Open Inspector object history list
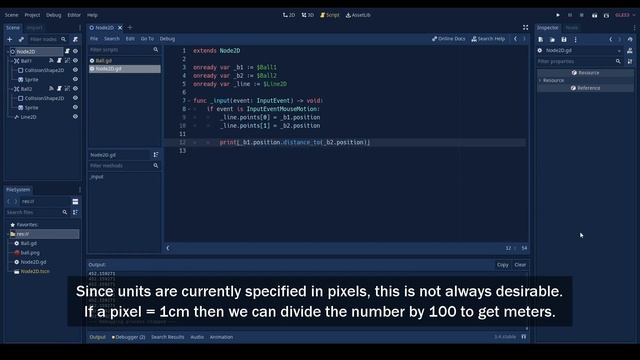Screen dimensions: 640x360 click(x=630, y=40)
